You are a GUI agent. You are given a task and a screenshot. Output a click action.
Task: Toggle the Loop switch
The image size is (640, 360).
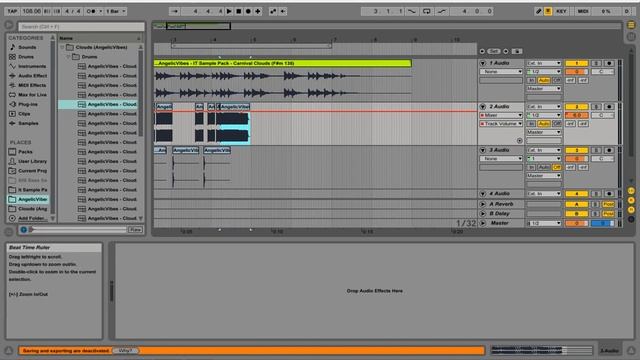pyautogui.click(x=427, y=11)
